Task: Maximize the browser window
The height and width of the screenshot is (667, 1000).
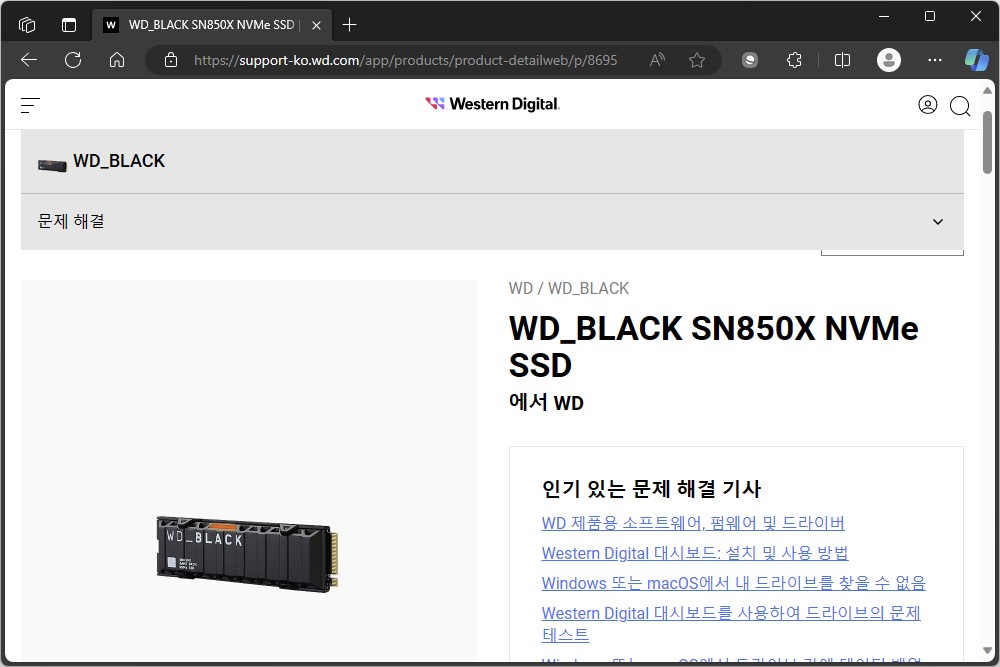Action: click(x=930, y=17)
